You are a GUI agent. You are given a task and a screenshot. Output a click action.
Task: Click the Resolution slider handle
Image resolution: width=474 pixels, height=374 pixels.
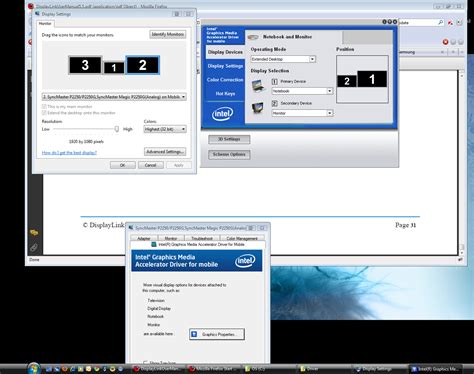117,129
